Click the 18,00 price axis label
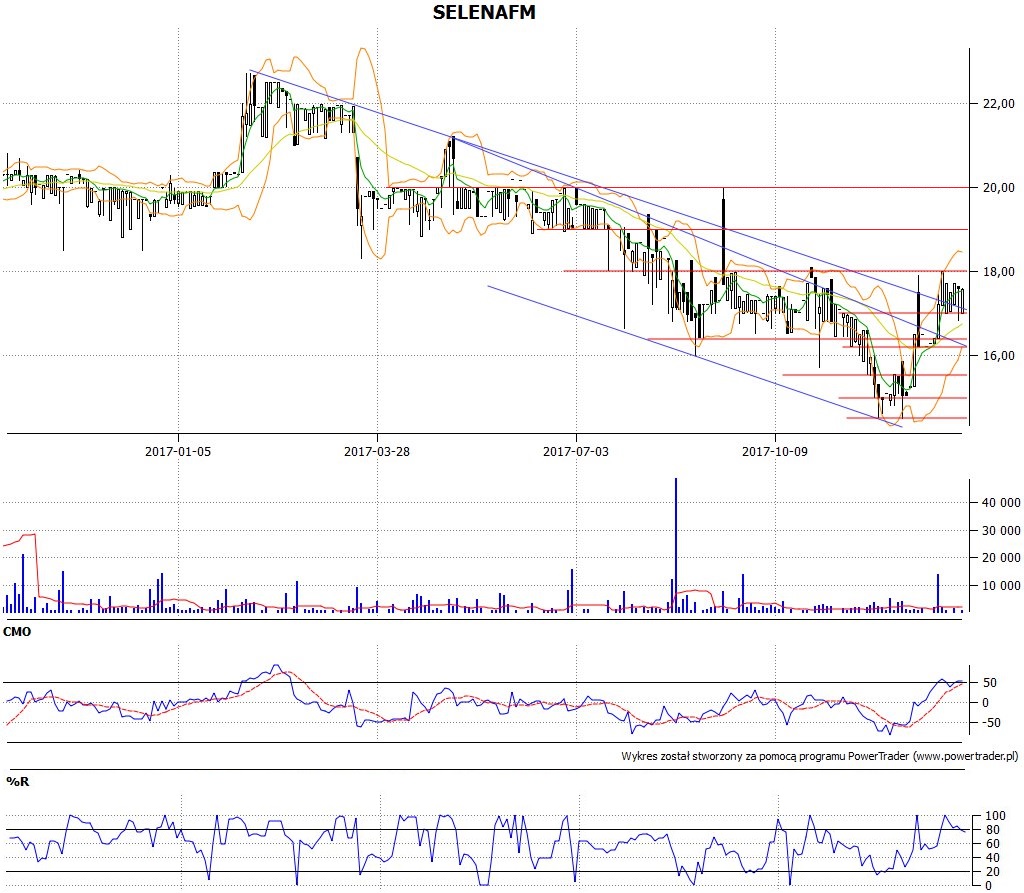Viewport: 1024px width, 893px height. 999,272
